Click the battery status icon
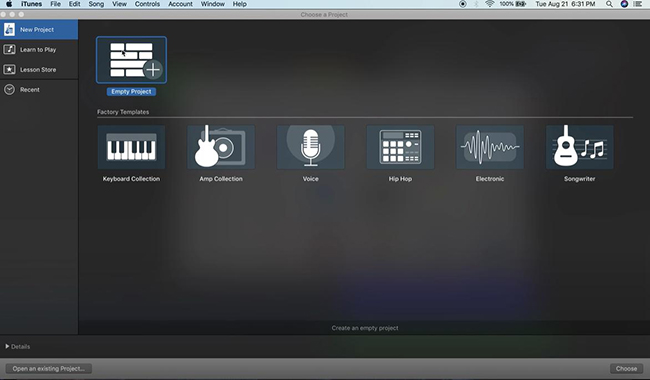This screenshot has width=650, height=380. coord(521,4)
